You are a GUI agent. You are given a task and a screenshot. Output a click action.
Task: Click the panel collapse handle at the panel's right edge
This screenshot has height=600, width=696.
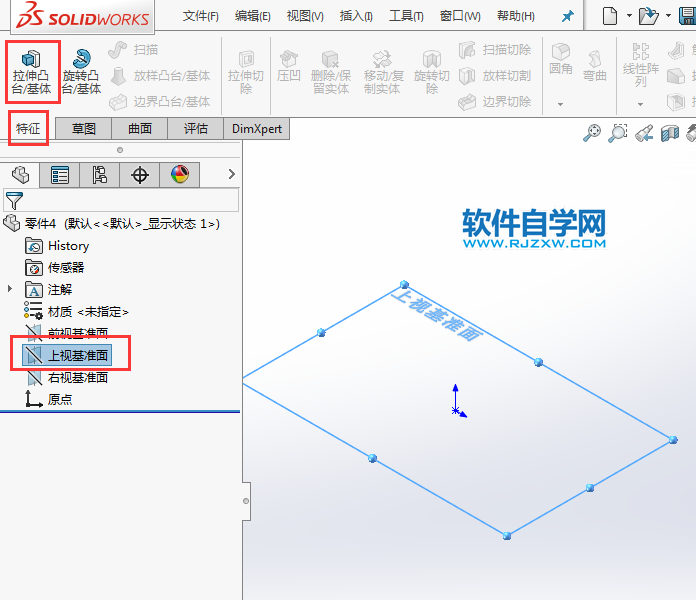click(x=246, y=501)
